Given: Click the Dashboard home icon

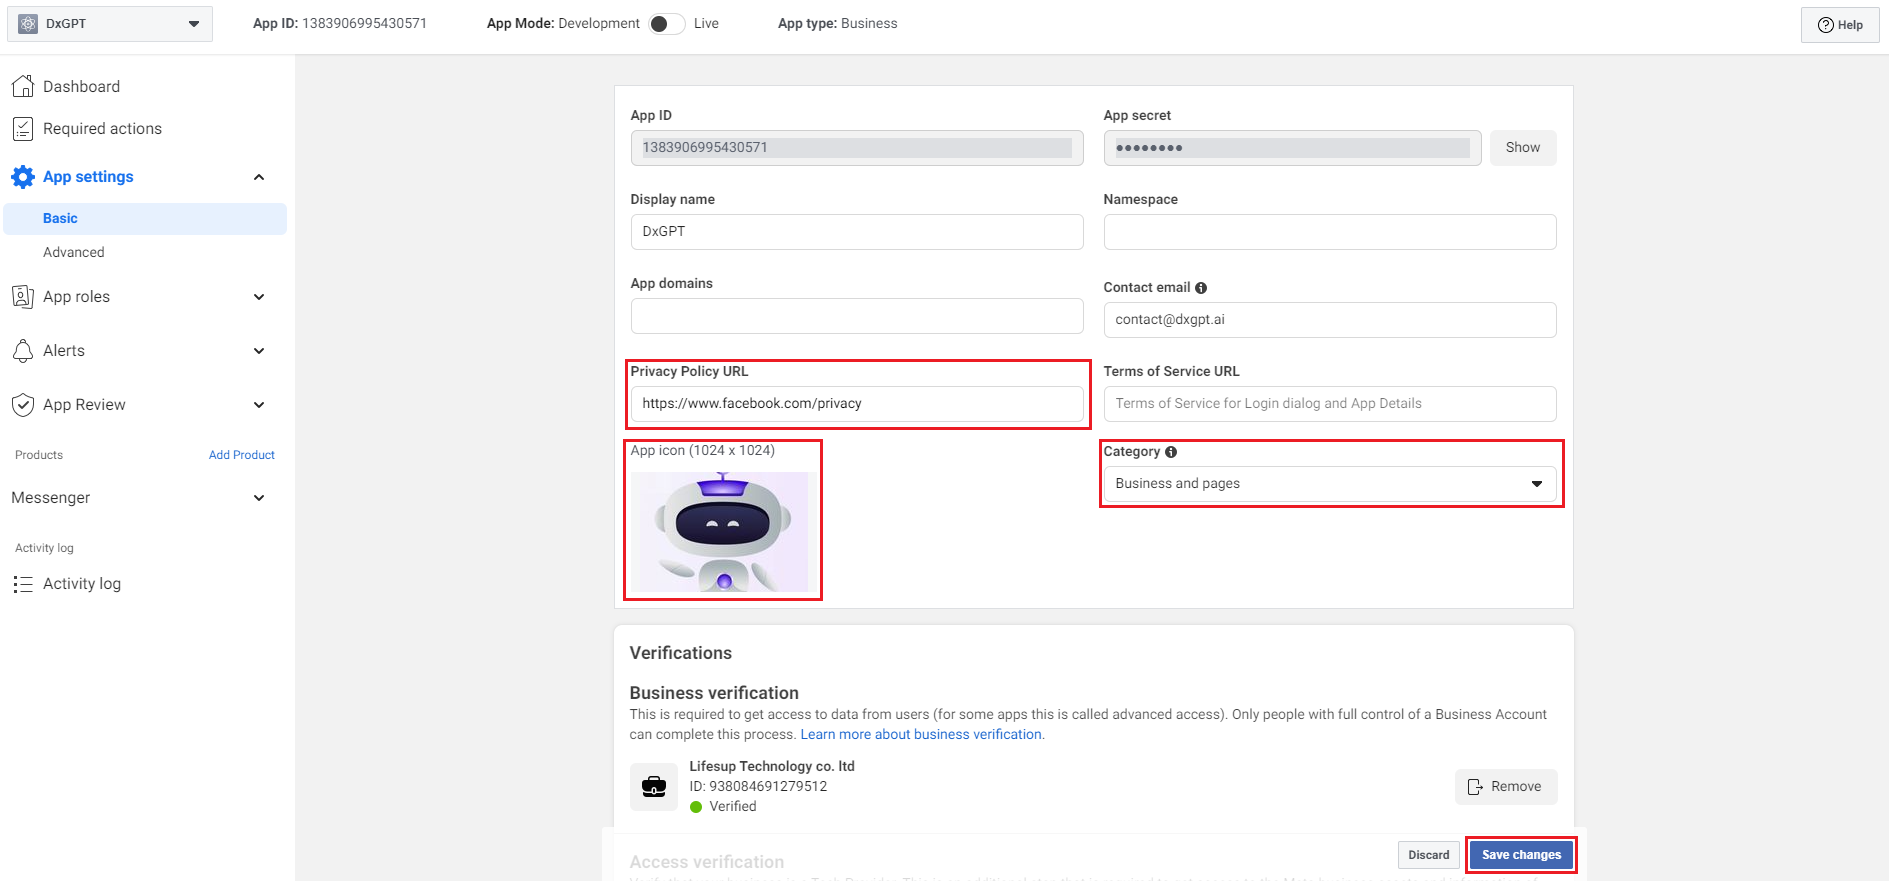Looking at the screenshot, I should [22, 87].
